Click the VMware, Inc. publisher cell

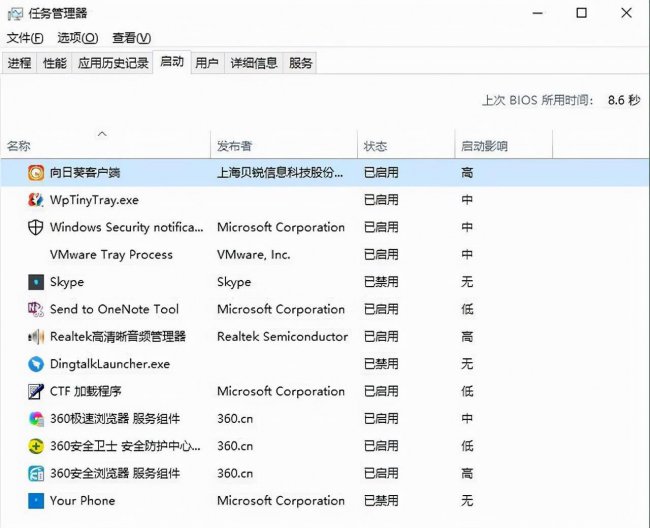254,254
